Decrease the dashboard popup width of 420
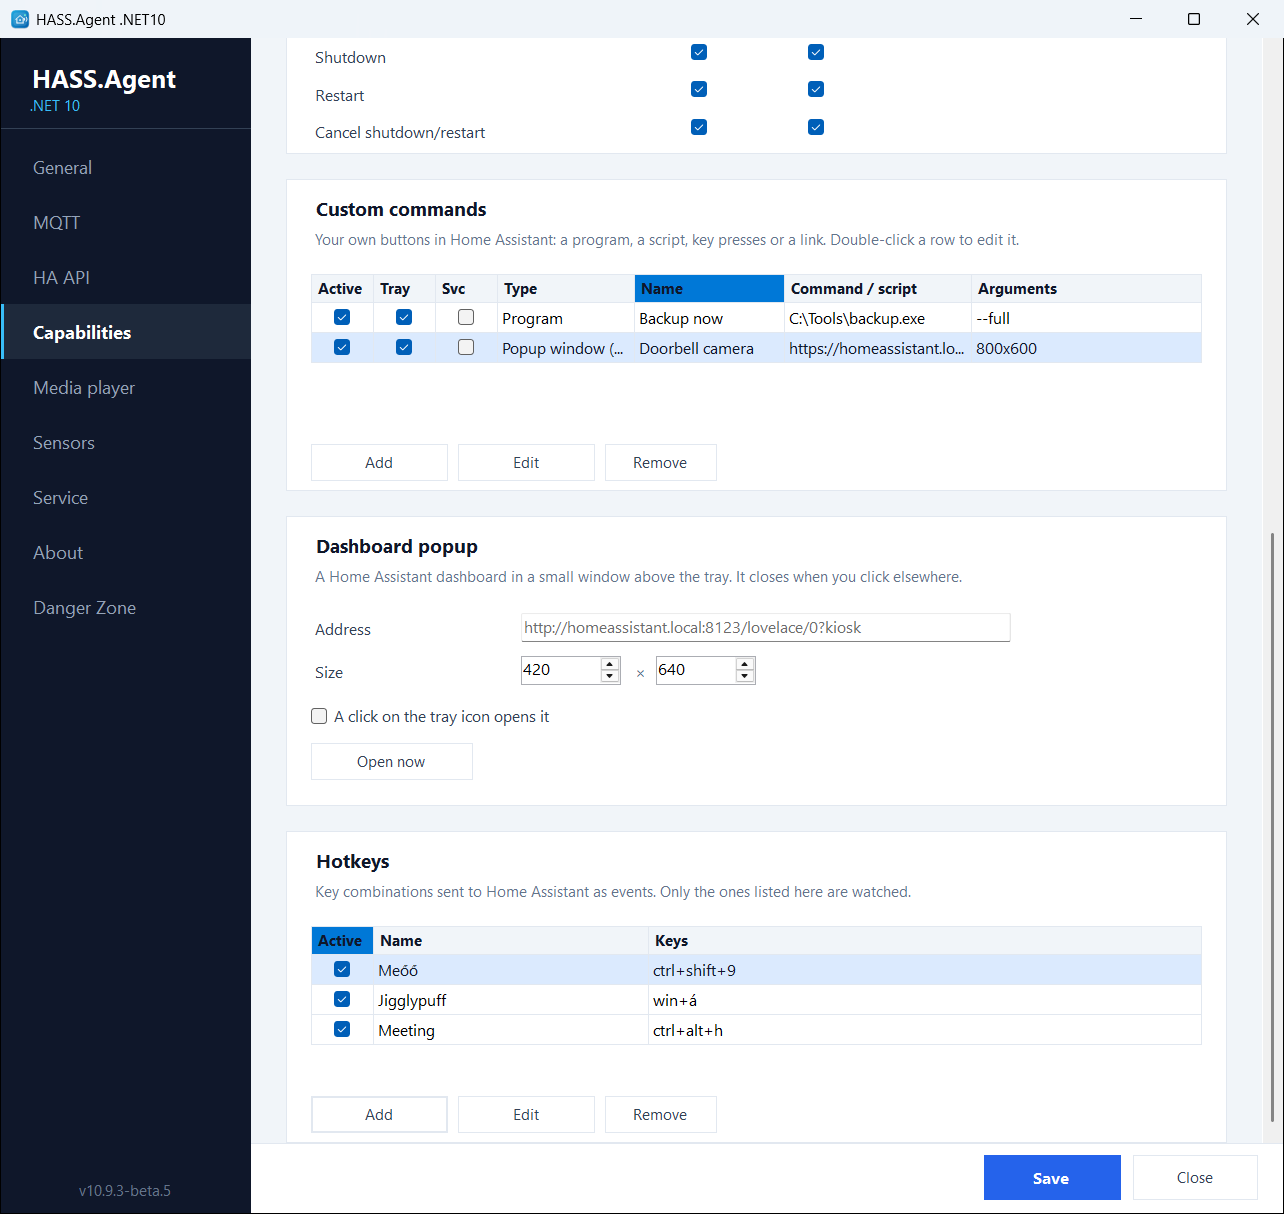This screenshot has width=1284, height=1214. pos(610,677)
